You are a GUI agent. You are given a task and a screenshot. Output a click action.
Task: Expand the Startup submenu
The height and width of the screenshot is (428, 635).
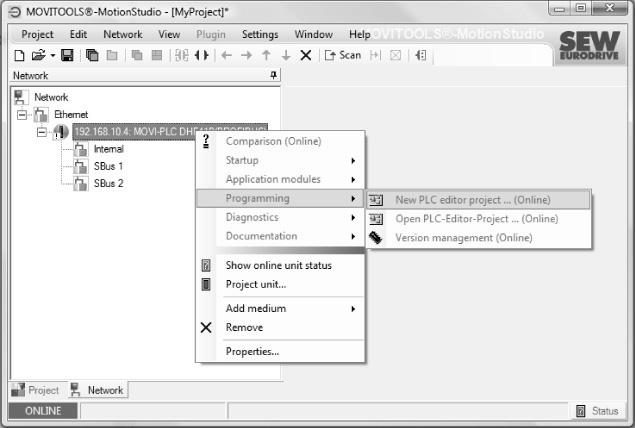(x=280, y=160)
